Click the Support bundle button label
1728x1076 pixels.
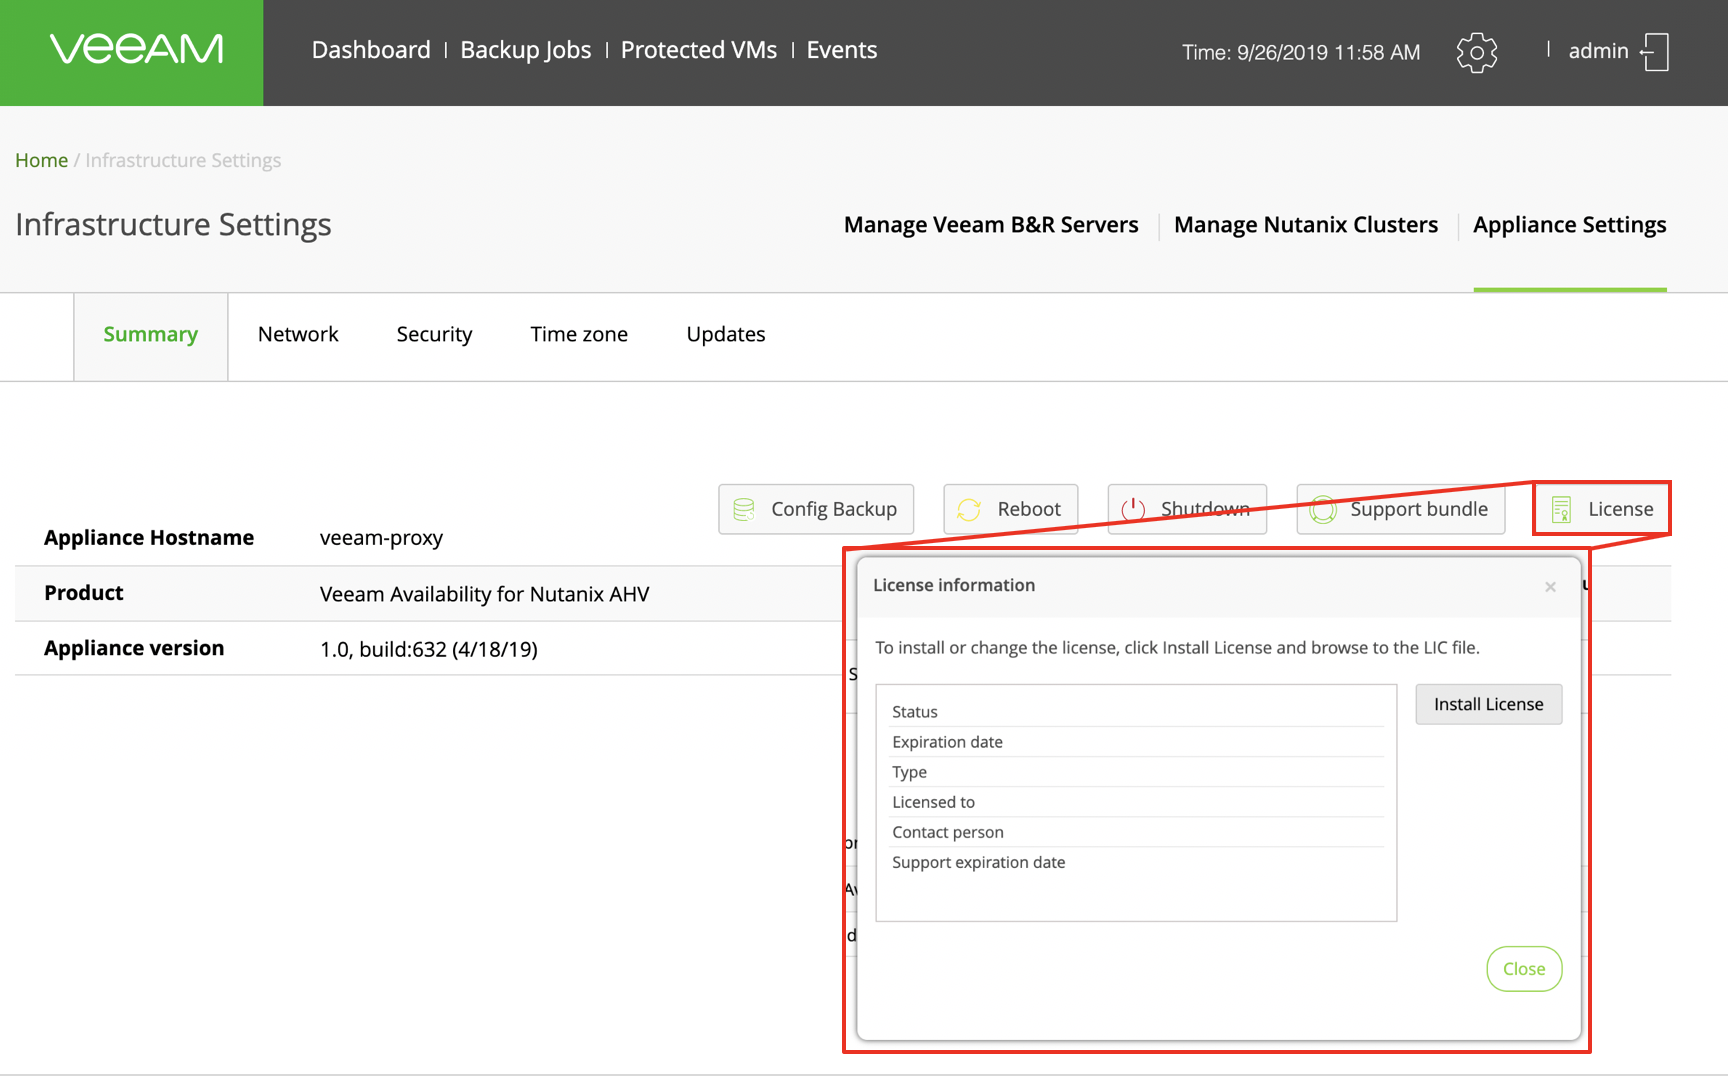tap(1419, 509)
